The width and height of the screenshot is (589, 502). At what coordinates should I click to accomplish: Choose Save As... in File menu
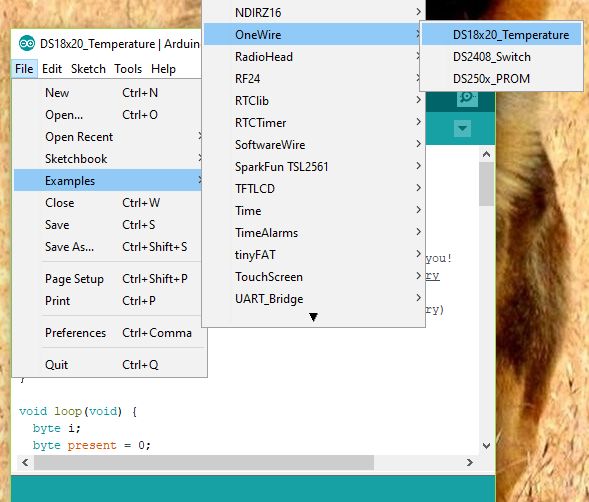[x=108, y=246]
